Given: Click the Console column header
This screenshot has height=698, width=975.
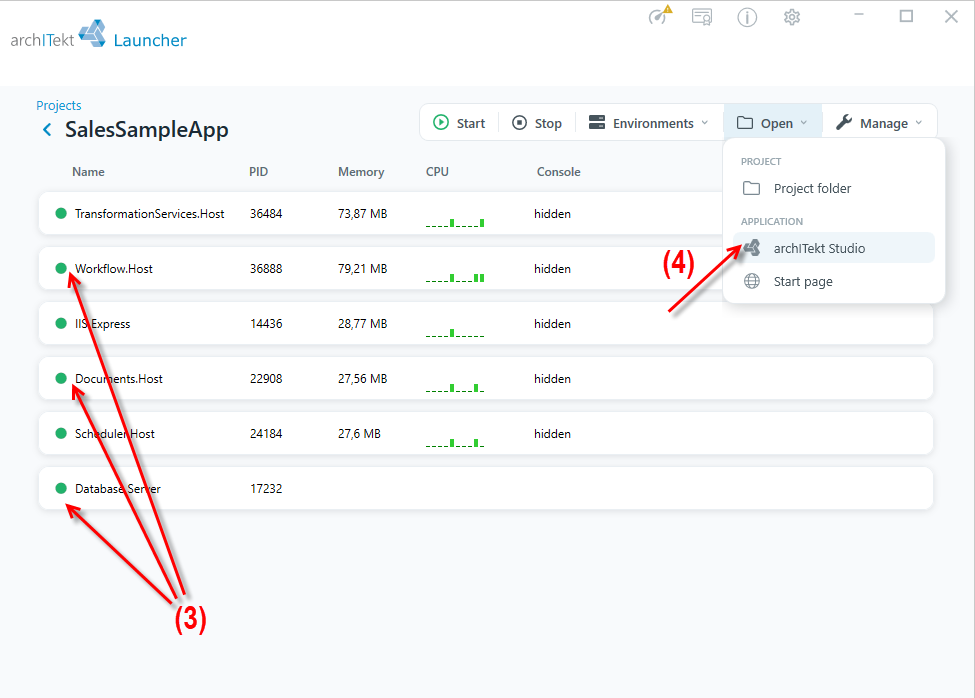Looking at the screenshot, I should point(558,172).
